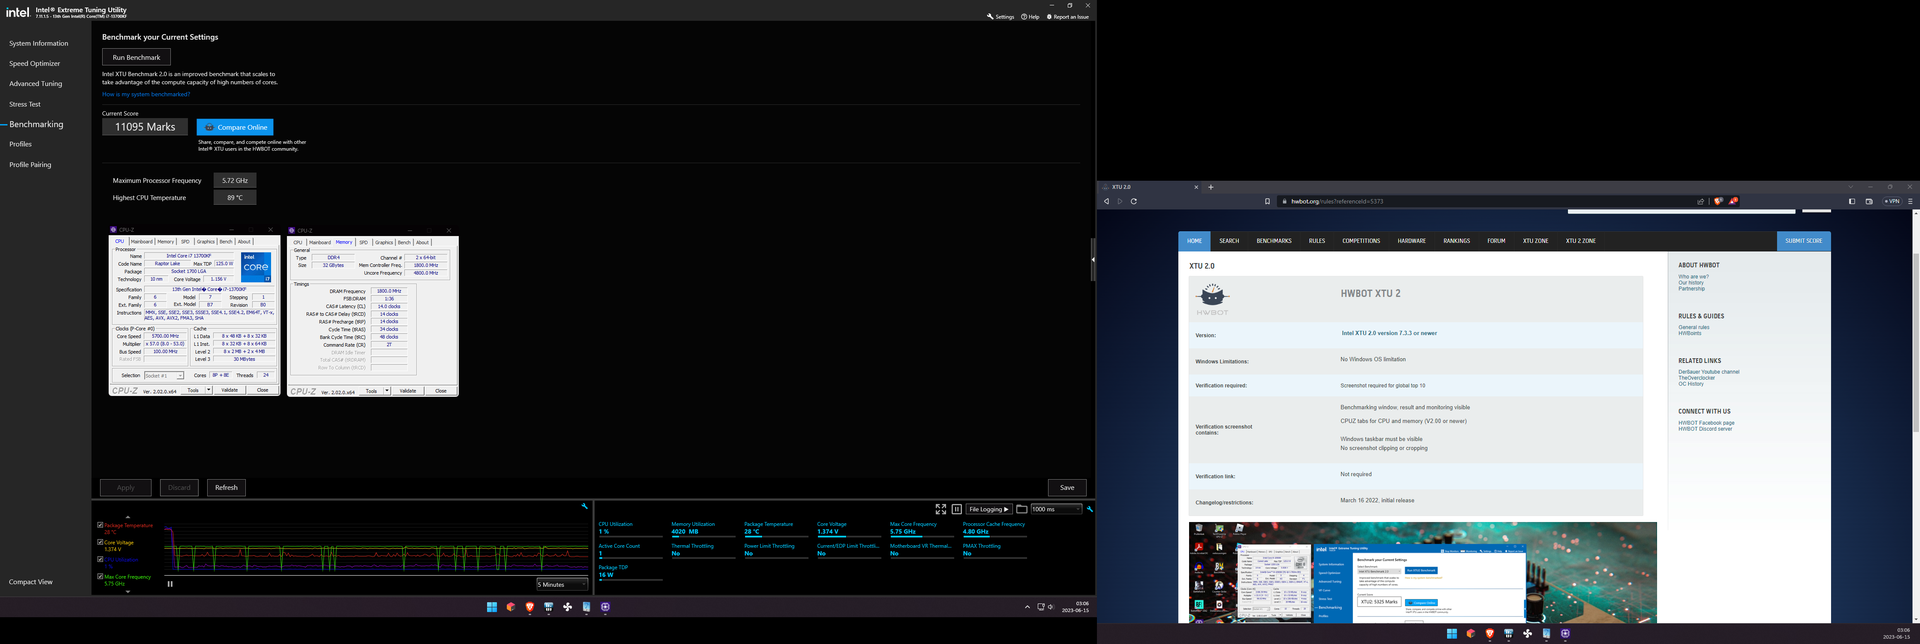Open tab list chevron in browser title bar

tap(1850, 187)
